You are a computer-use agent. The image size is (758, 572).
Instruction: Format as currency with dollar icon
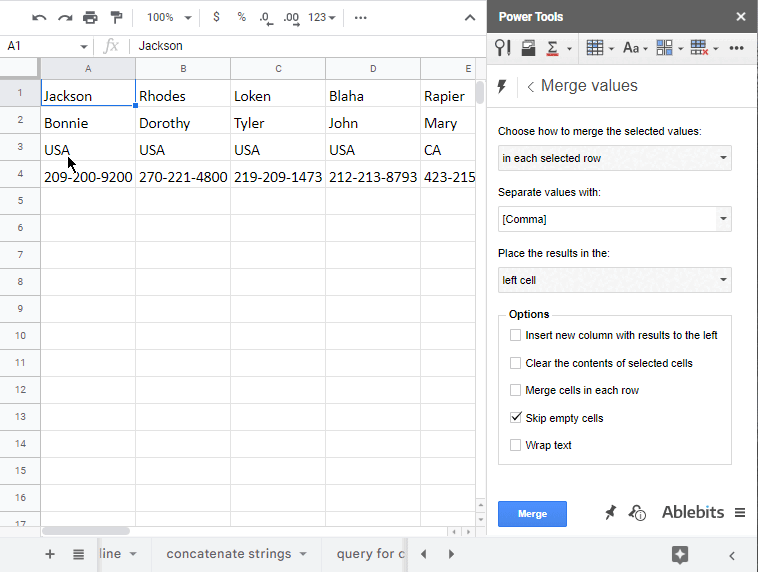216,17
